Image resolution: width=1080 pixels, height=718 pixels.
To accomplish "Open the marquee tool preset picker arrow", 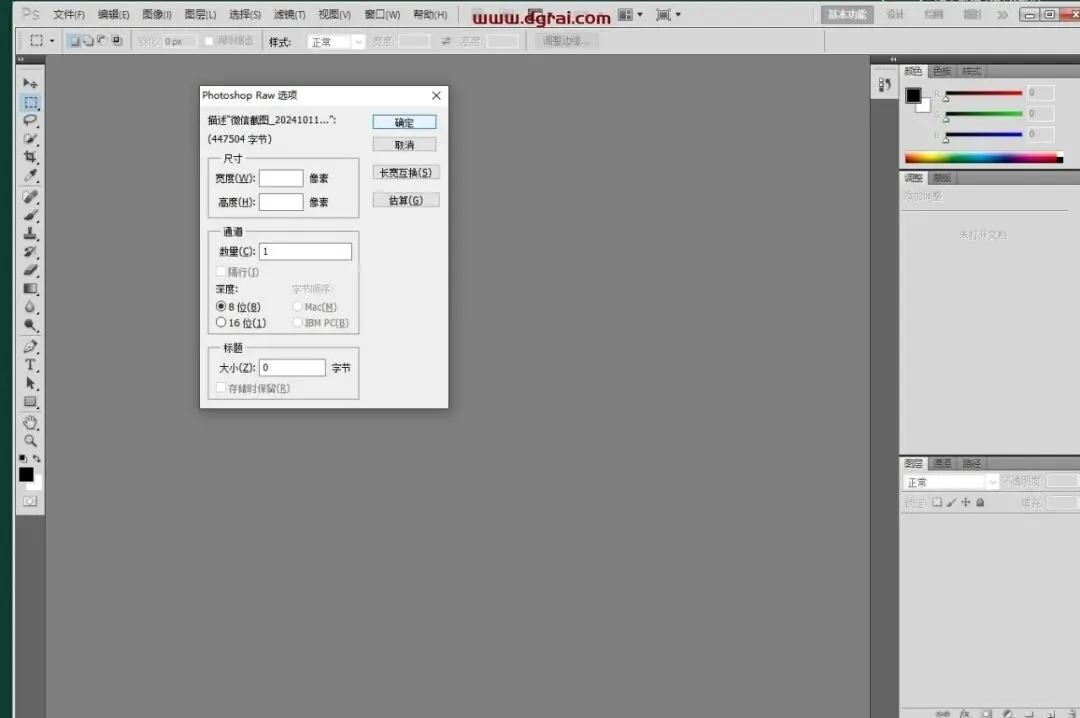I will 52,41.
